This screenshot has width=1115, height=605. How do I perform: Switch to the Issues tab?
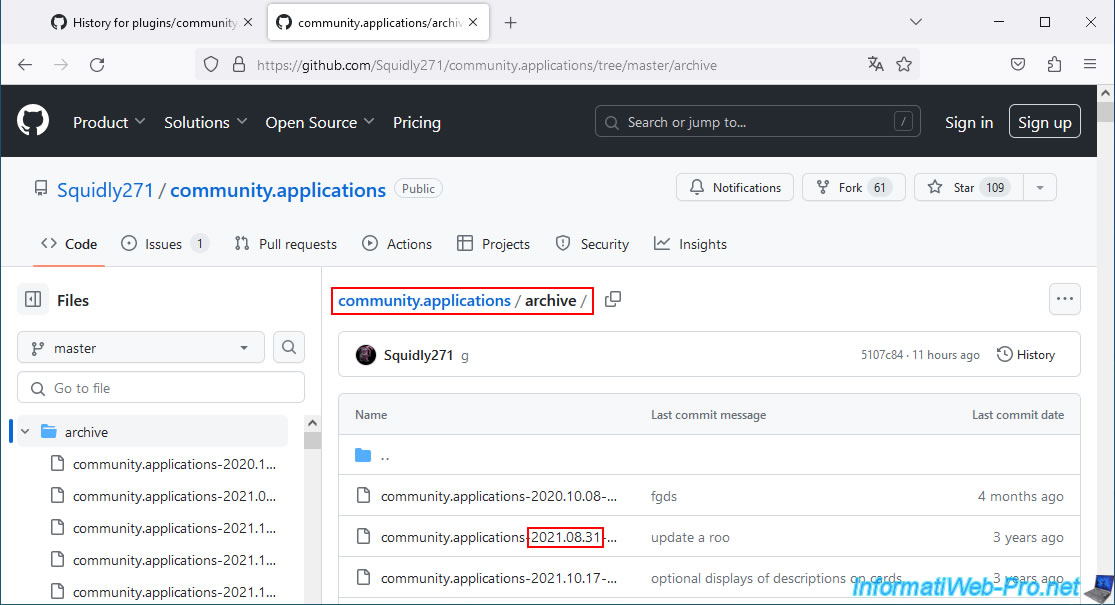tap(164, 244)
